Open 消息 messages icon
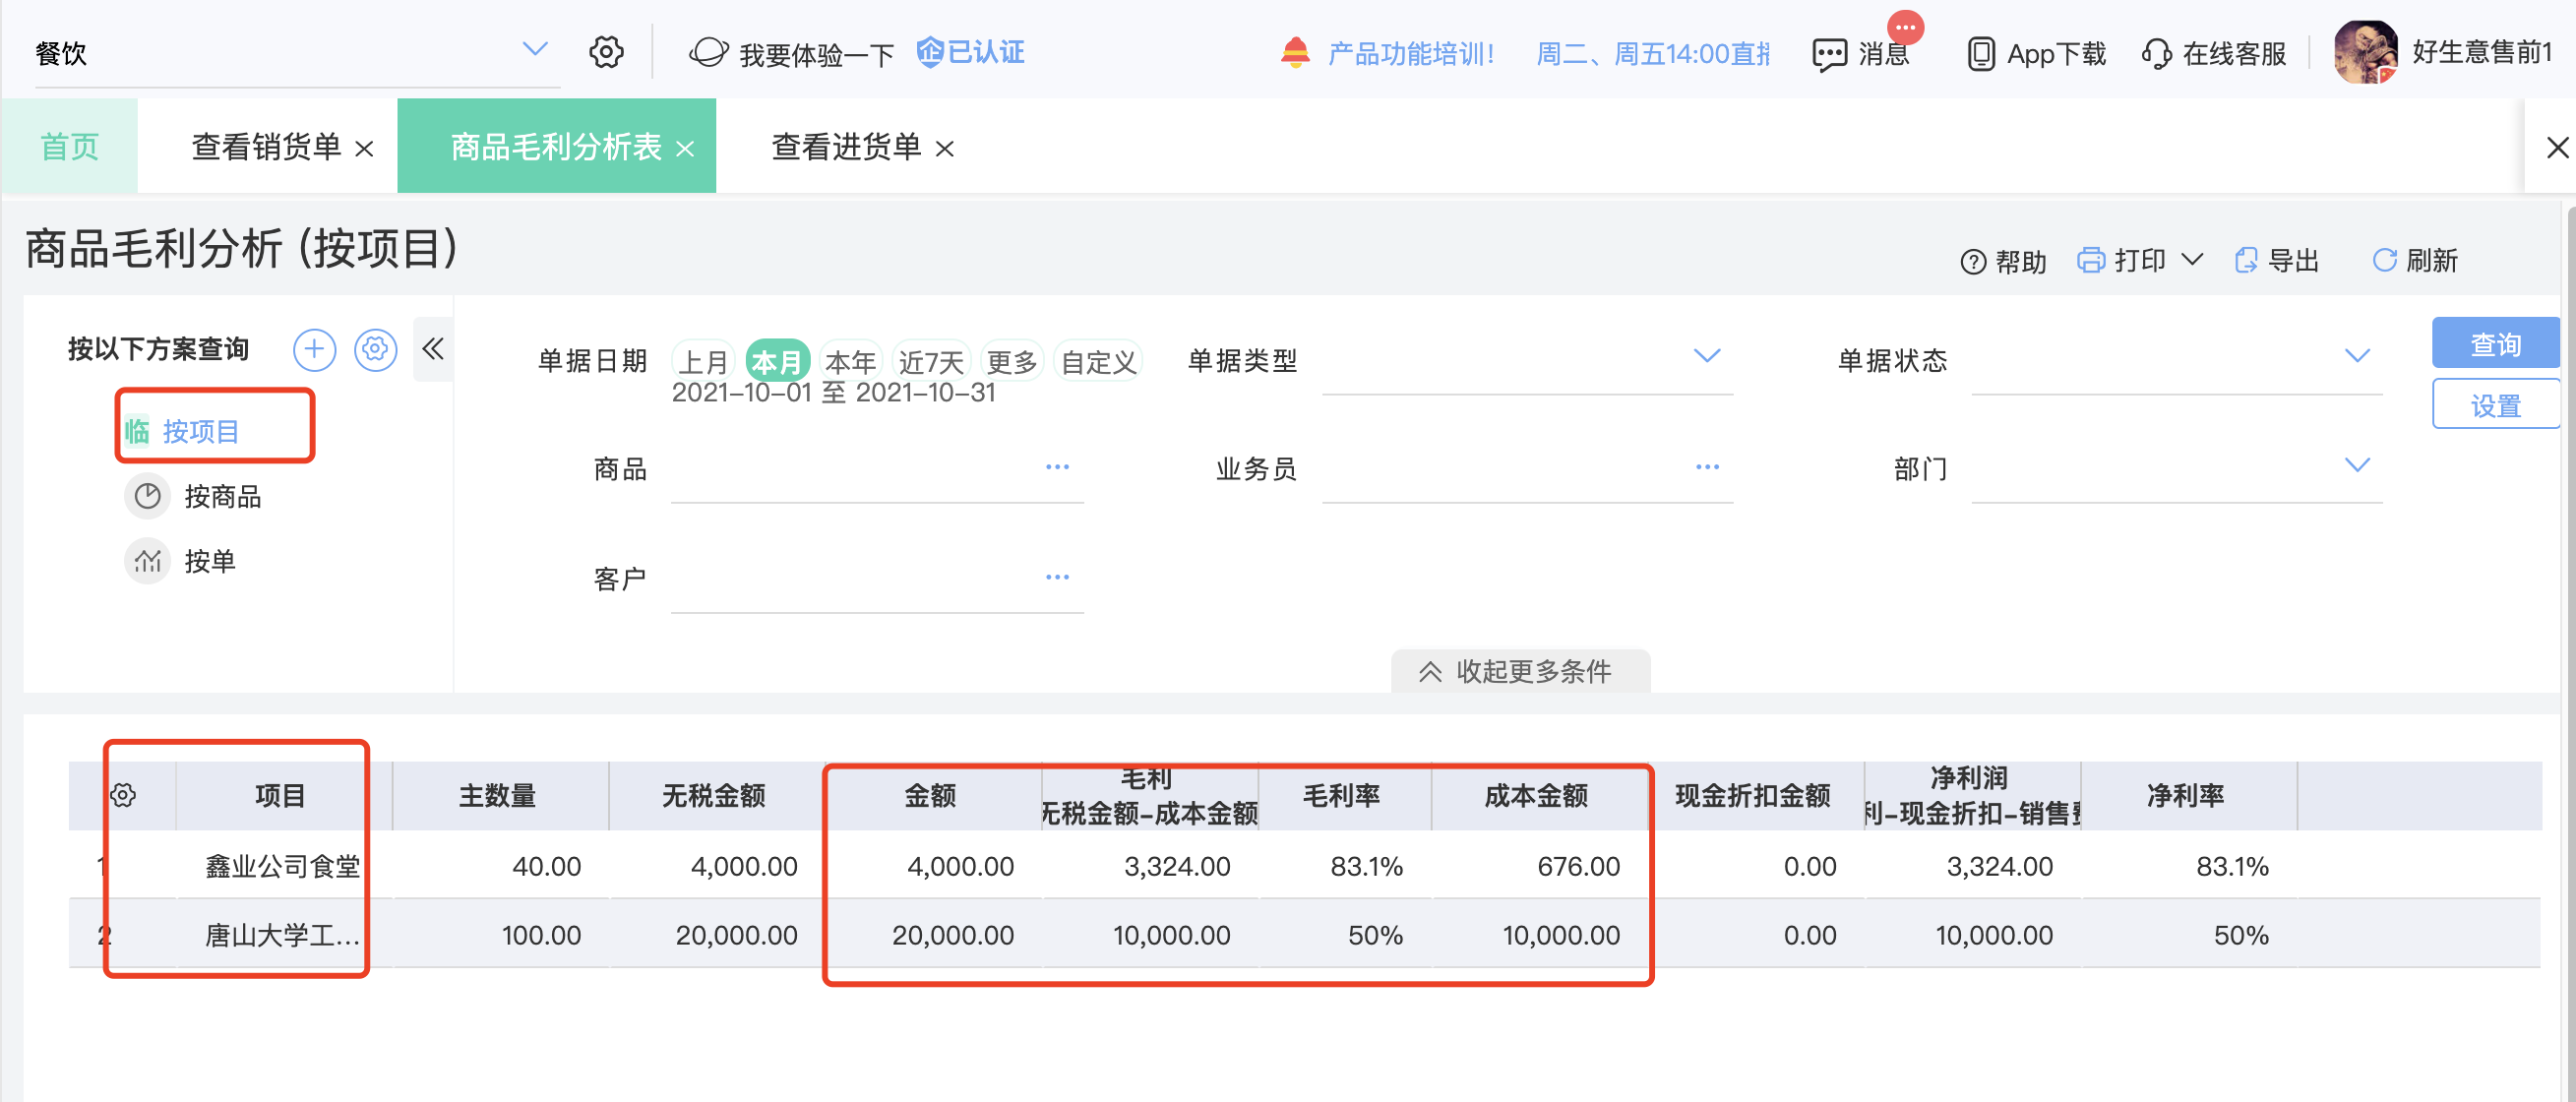 click(1829, 54)
